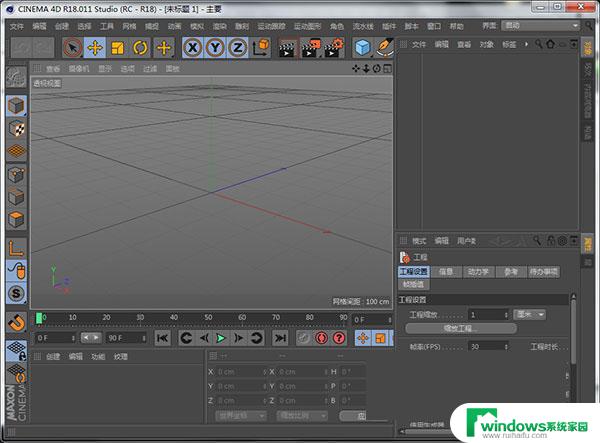This screenshot has width=600, height=443.
Task: Open the 文件 menu in main menu bar
Action: click(x=16, y=26)
